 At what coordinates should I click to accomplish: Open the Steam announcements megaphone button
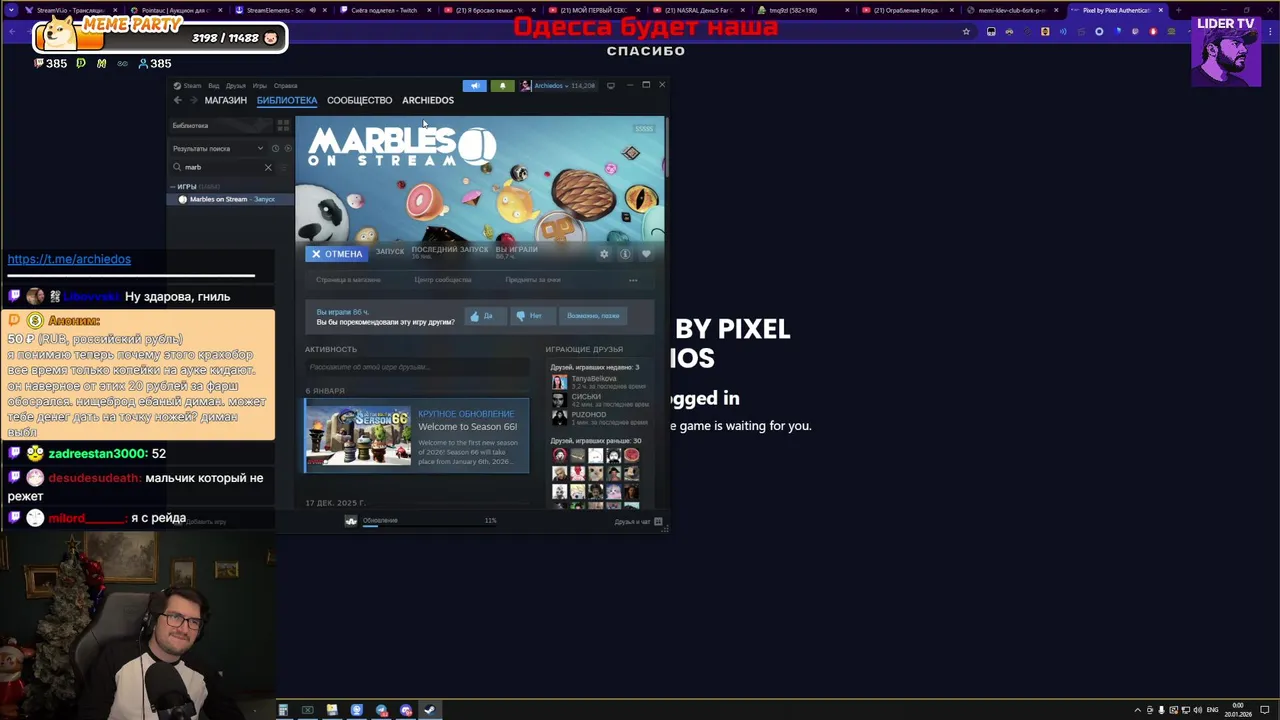point(475,86)
